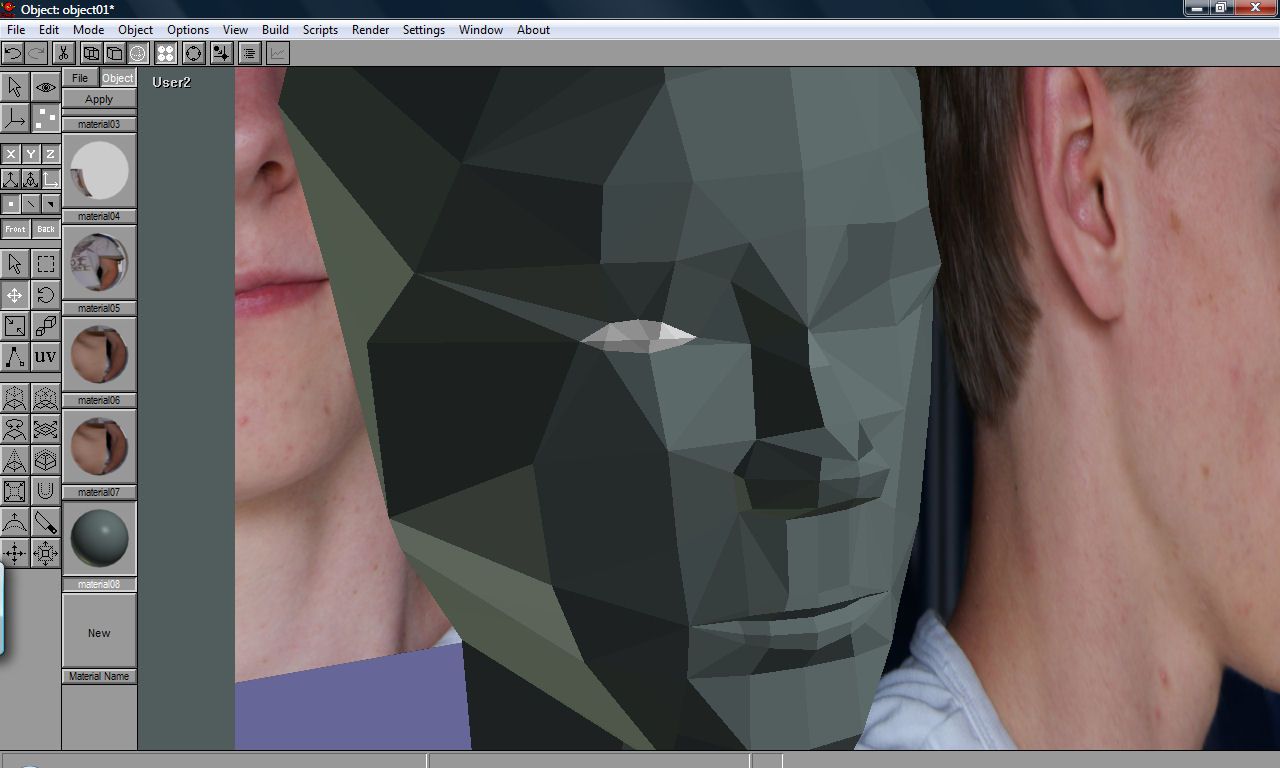Click the Cut scissors icon
The width and height of the screenshot is (1280, 768).
tap(62, 53)
